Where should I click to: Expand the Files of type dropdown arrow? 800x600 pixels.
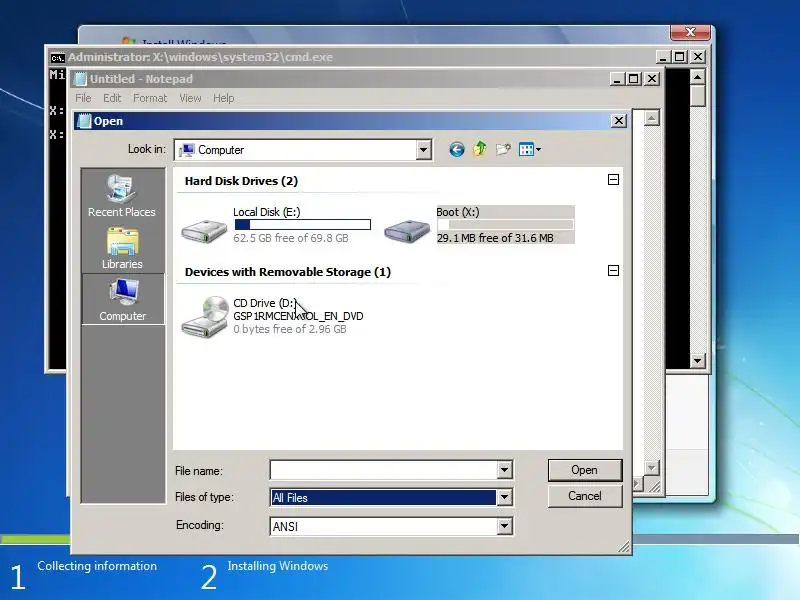pyautogui.click(x=504, y=497)
